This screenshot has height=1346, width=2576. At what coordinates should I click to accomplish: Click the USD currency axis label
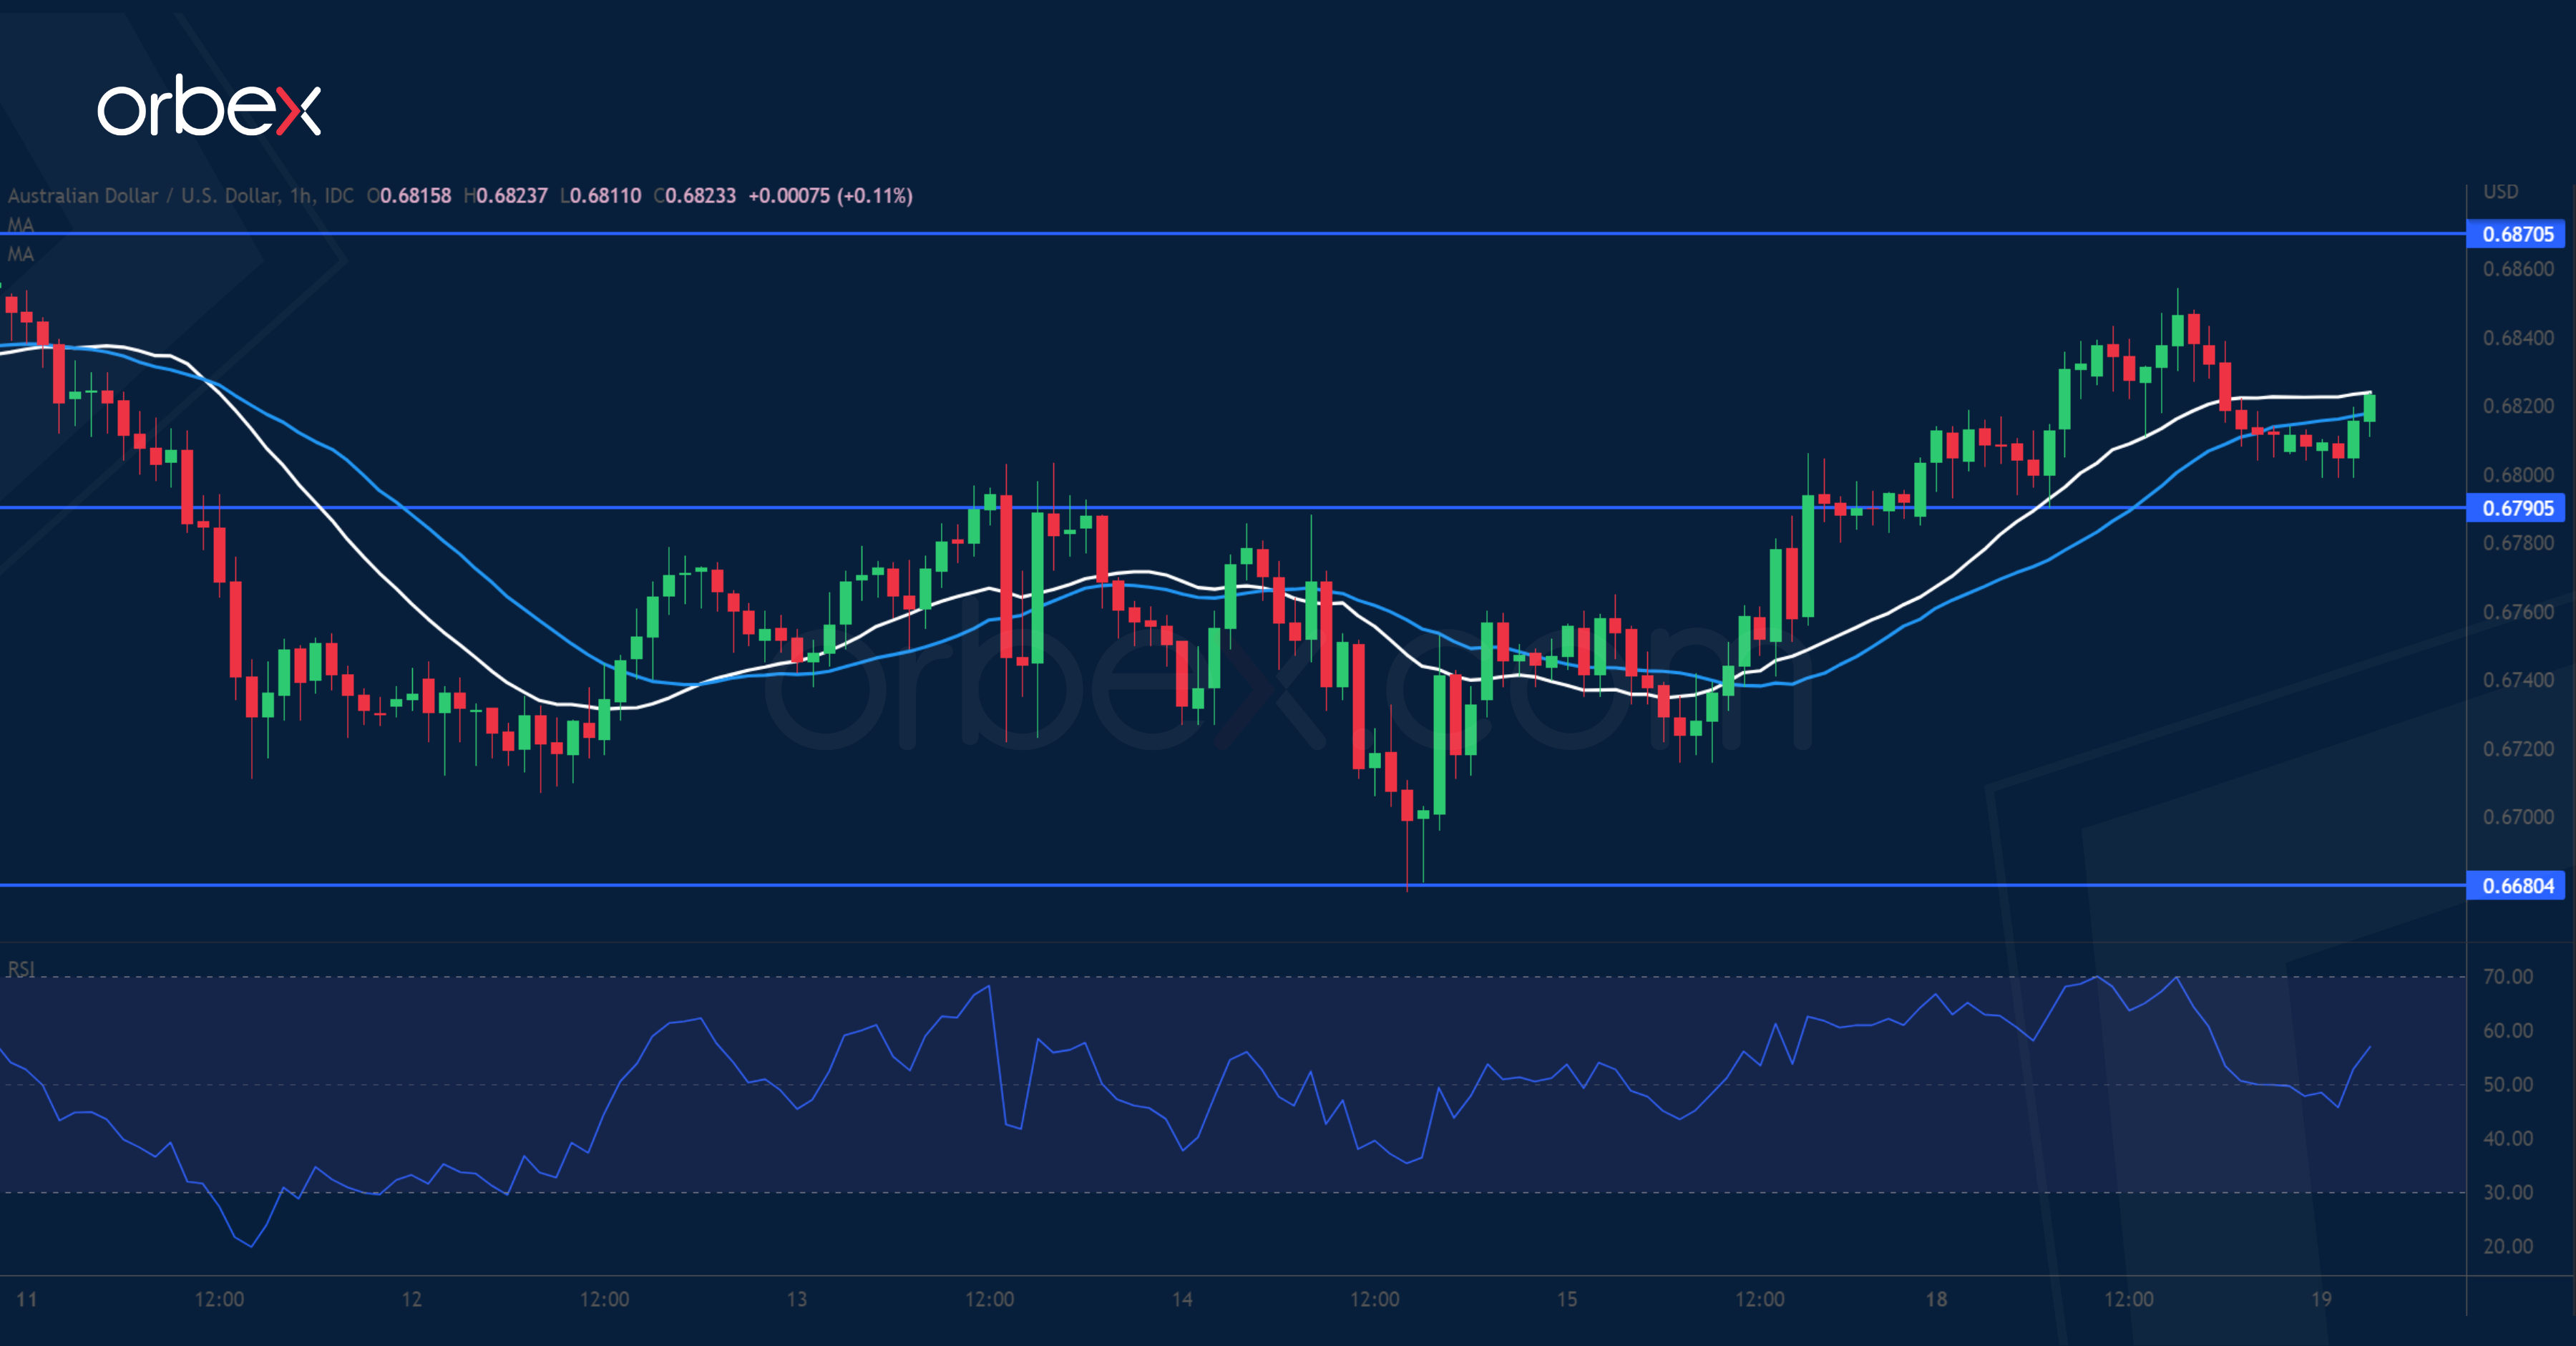pos(2500,192)
